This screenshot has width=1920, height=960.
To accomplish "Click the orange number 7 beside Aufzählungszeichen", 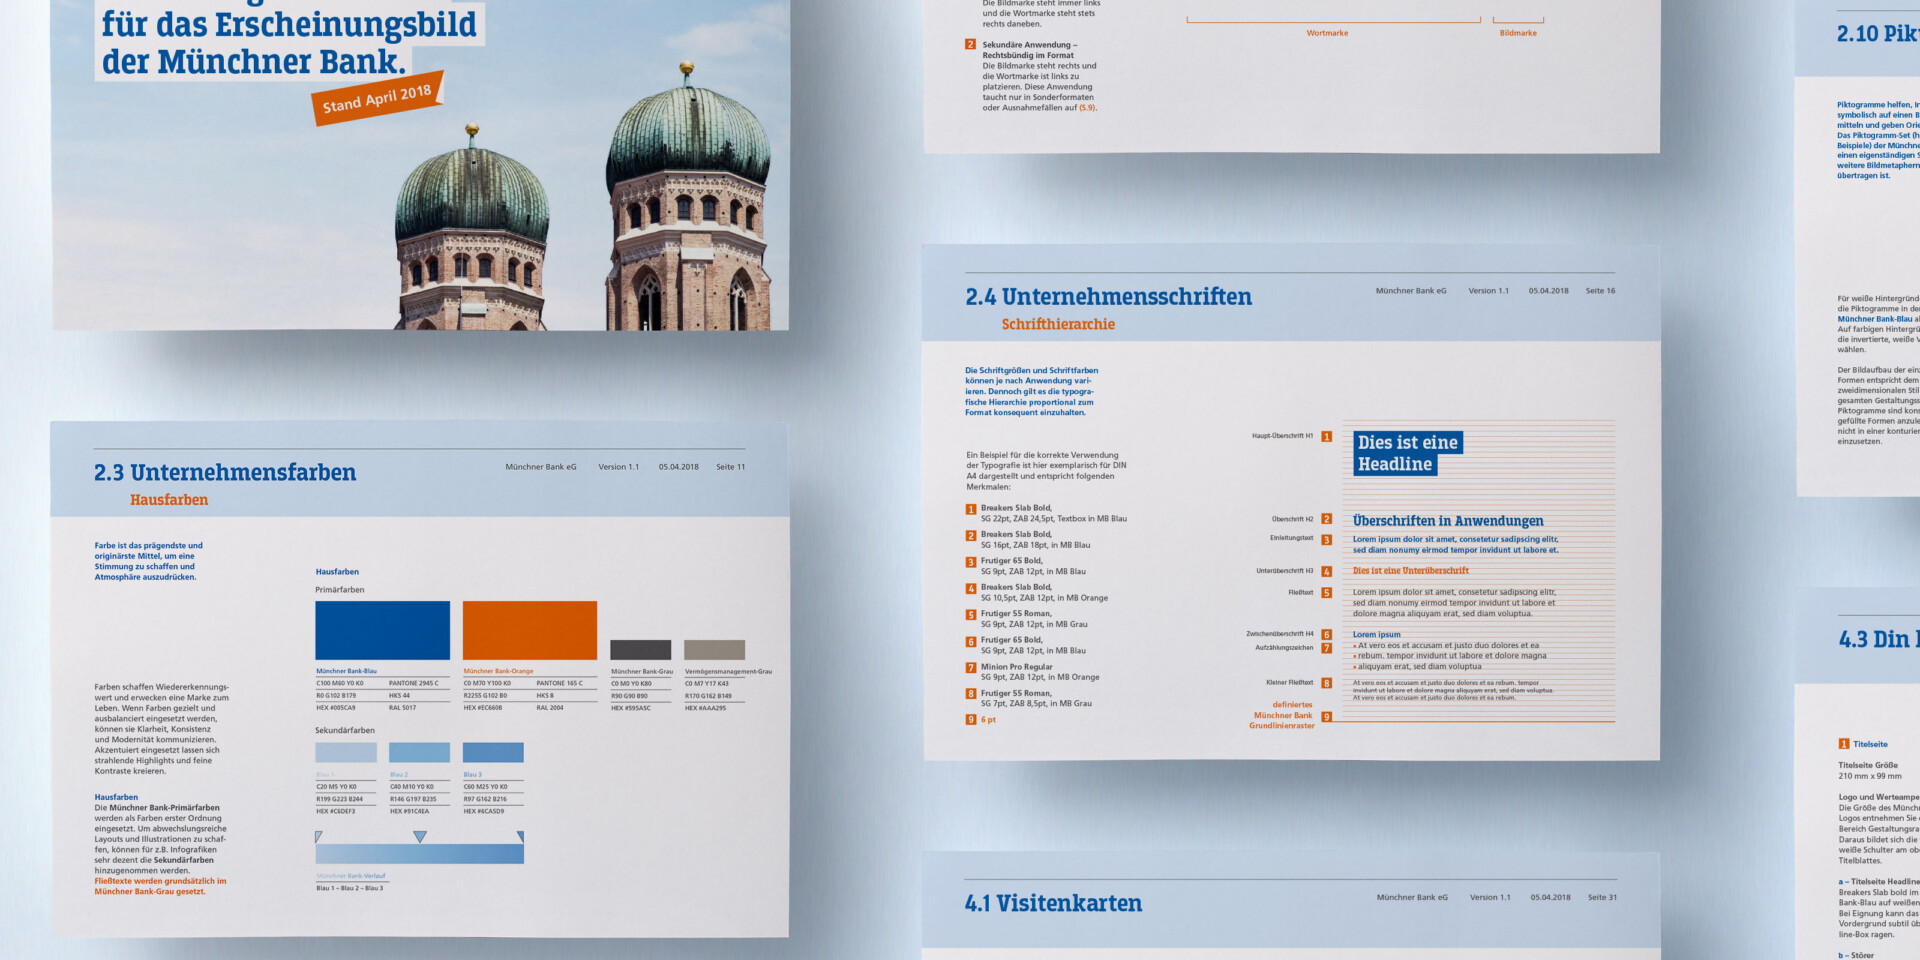I will [x=1327, y=648].
